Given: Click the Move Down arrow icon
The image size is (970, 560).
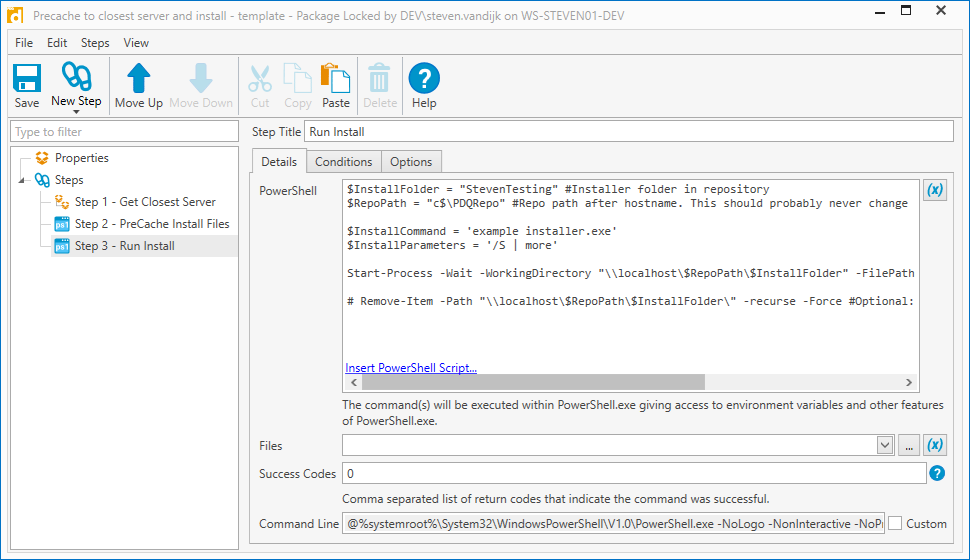Looking at the screenshot, I should (200, 79).
